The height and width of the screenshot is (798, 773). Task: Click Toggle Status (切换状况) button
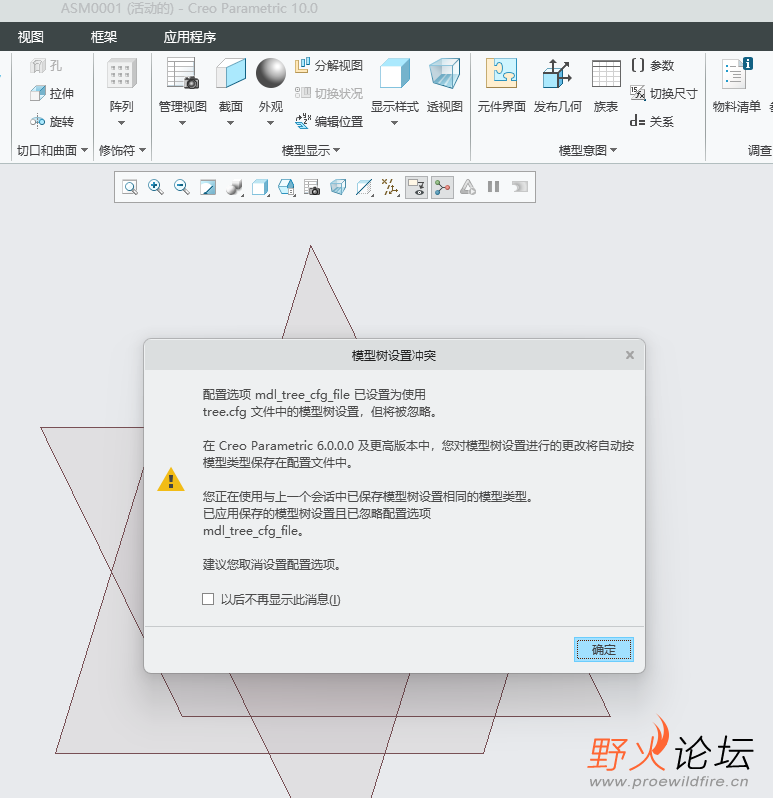coord(329,93)
